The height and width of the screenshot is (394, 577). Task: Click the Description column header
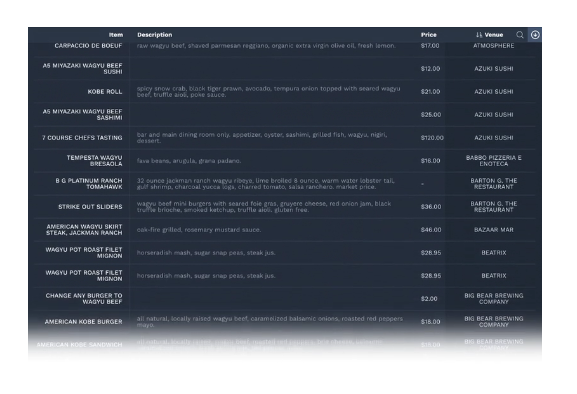[155, 35]
